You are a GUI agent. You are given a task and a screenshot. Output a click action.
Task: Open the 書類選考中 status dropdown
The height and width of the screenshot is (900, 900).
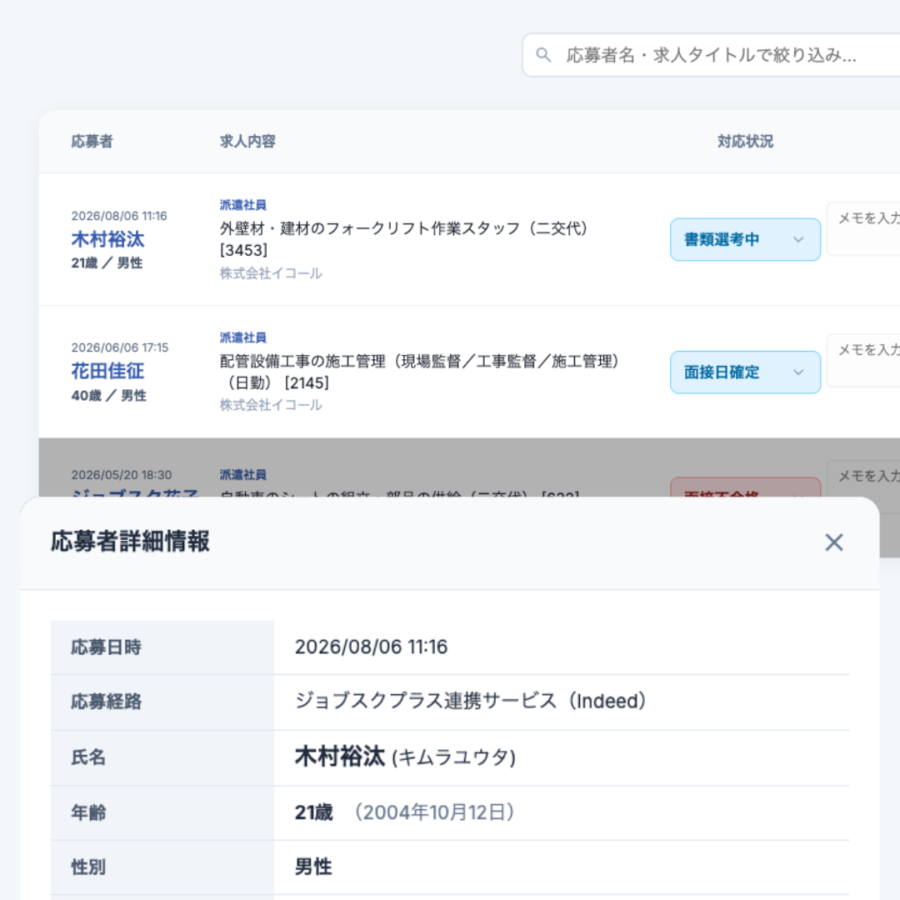(745, 239)
